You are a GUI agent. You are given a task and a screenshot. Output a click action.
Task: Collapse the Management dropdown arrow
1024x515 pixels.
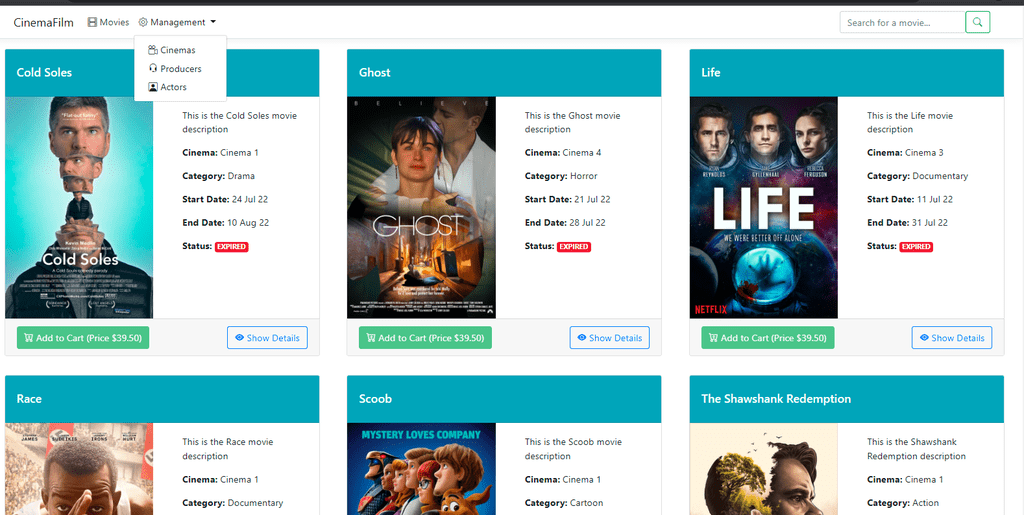[x=213, y=22]
